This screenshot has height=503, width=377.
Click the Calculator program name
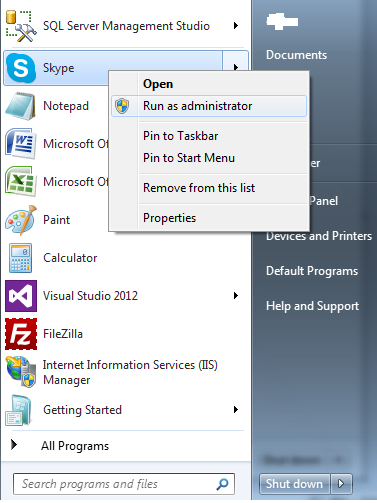(70, 258)
